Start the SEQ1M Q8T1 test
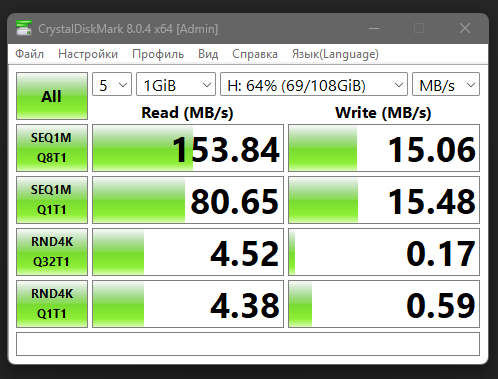Viewport: 498px width, 379px height. click(x=52, y=148)
